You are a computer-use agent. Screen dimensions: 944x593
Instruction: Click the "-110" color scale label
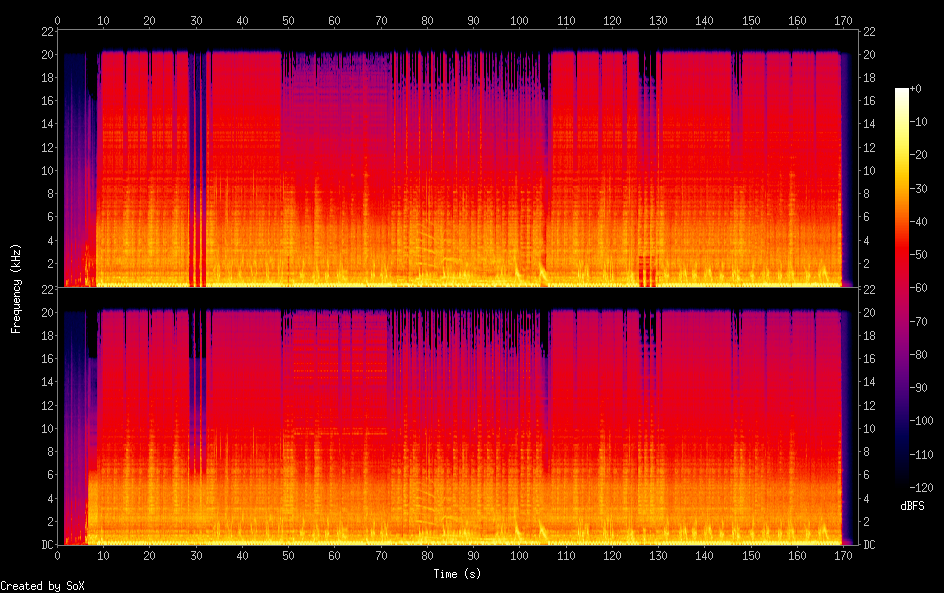point(921,455)
